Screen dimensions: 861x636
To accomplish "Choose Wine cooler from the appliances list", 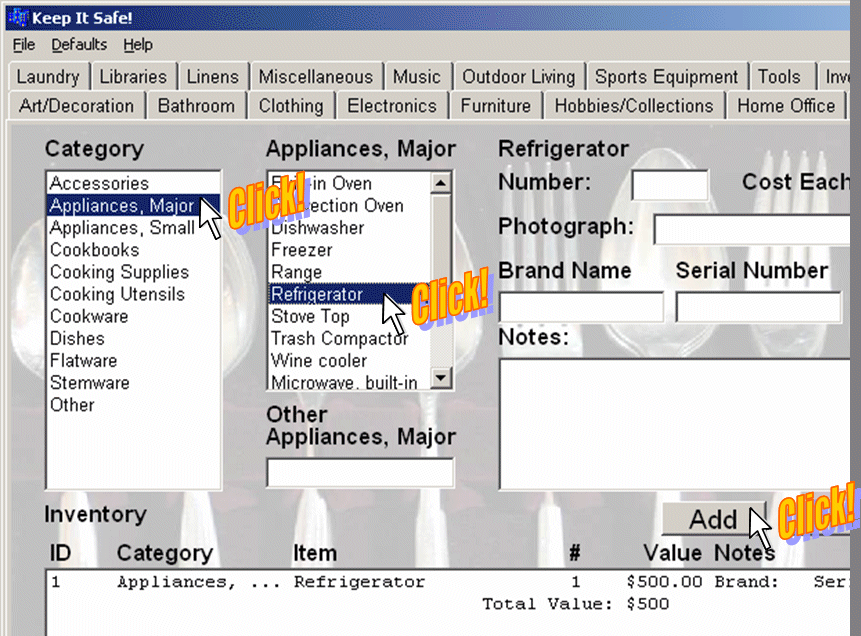I will tap(349, 361).
